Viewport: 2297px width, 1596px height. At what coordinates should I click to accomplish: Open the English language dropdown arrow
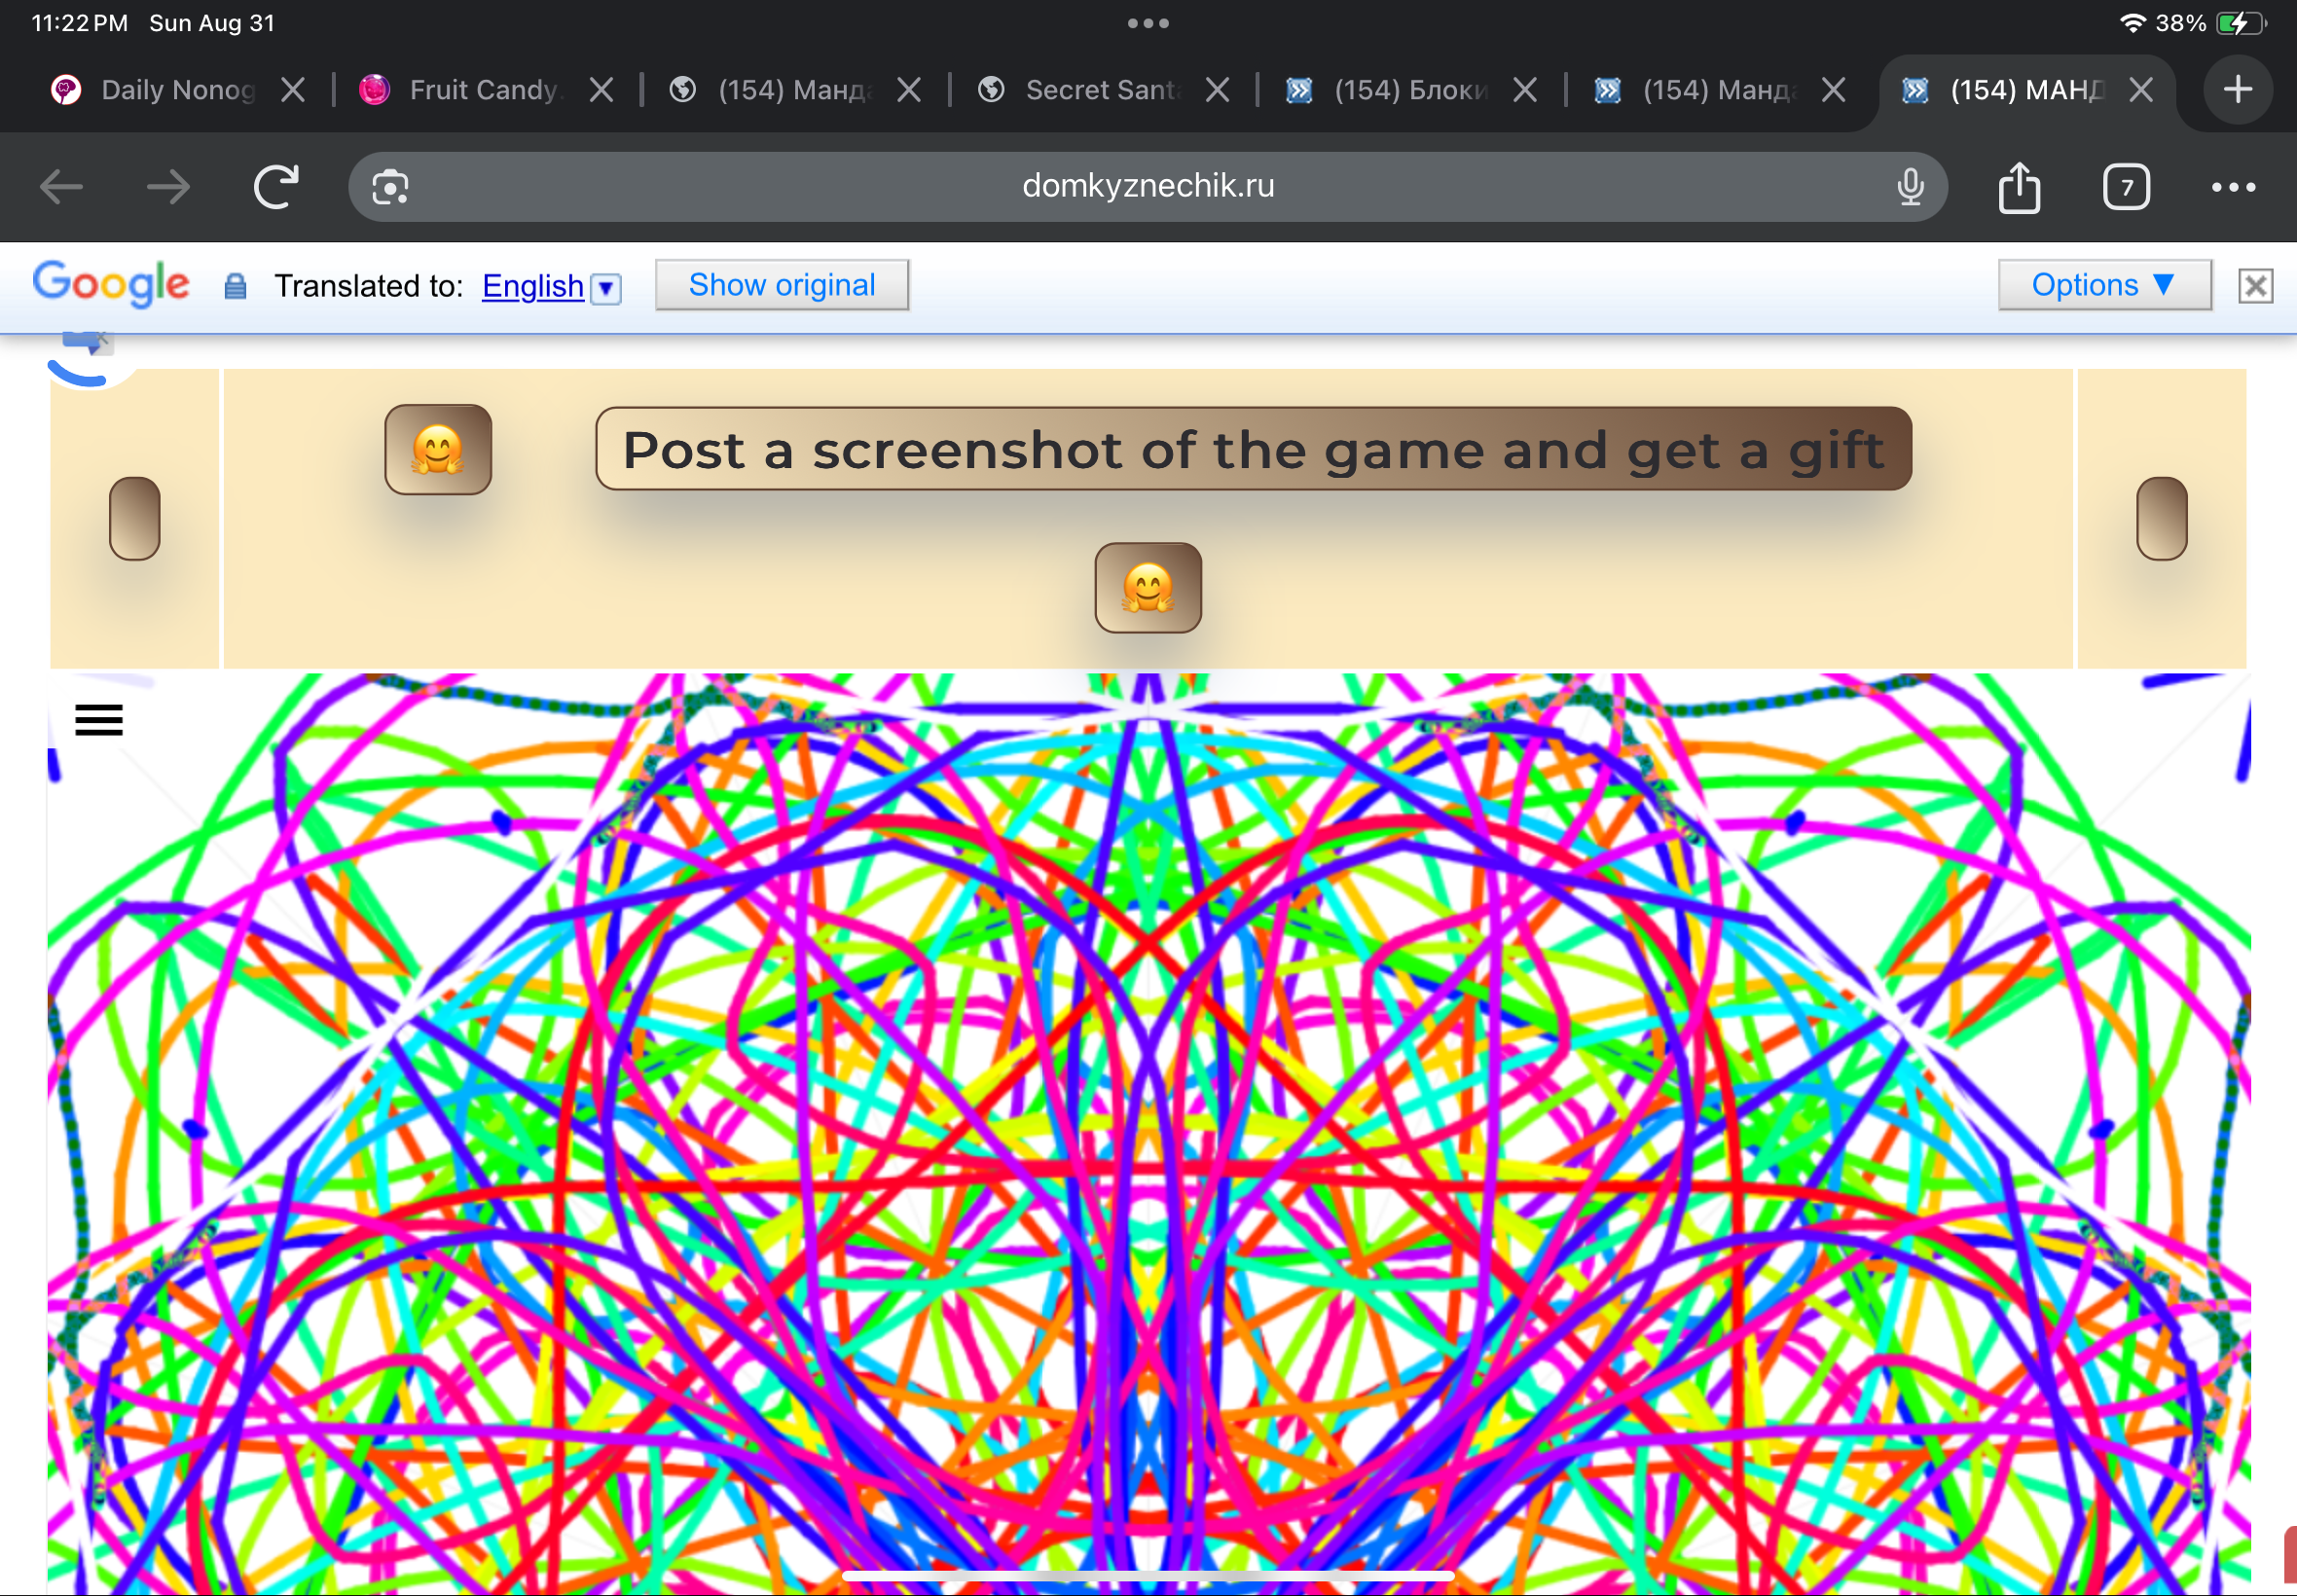[x=606, y=288]
